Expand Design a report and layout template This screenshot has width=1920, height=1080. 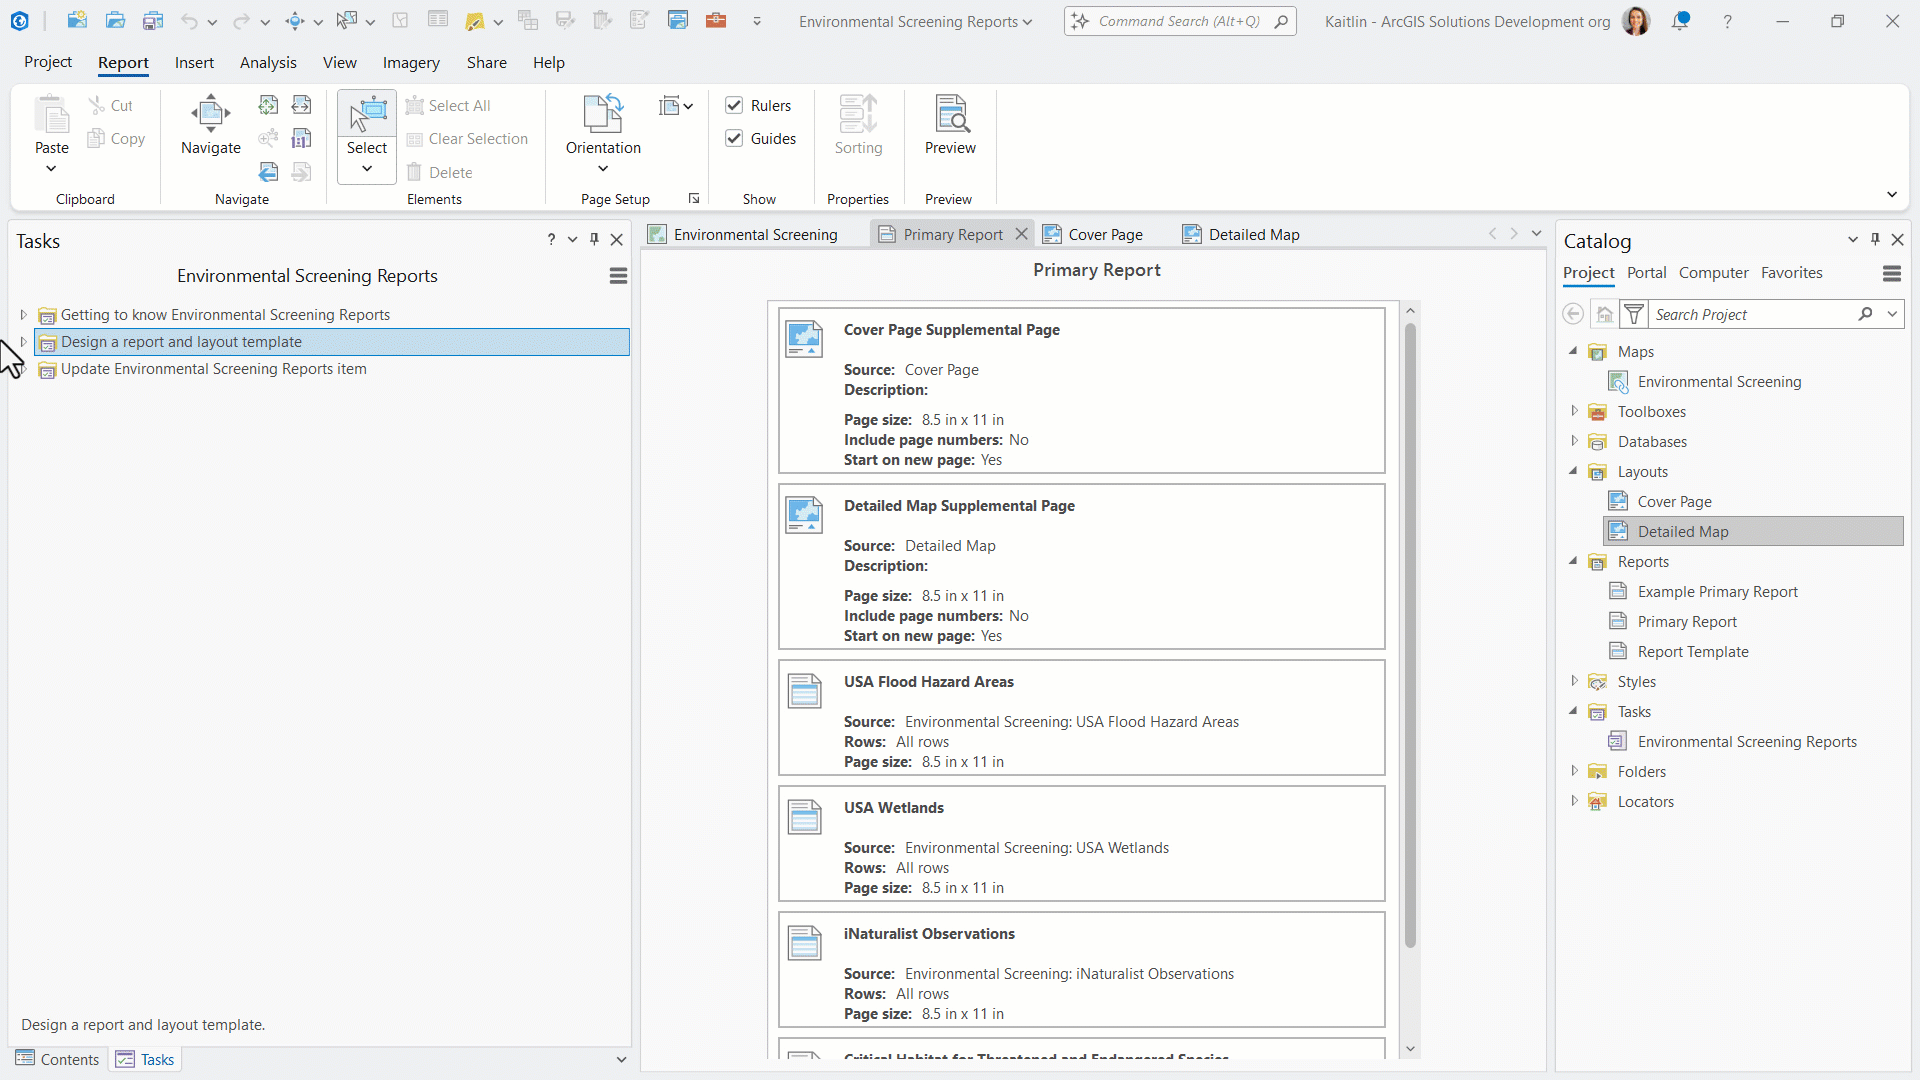pyautogui.click(x=23, y=342)
